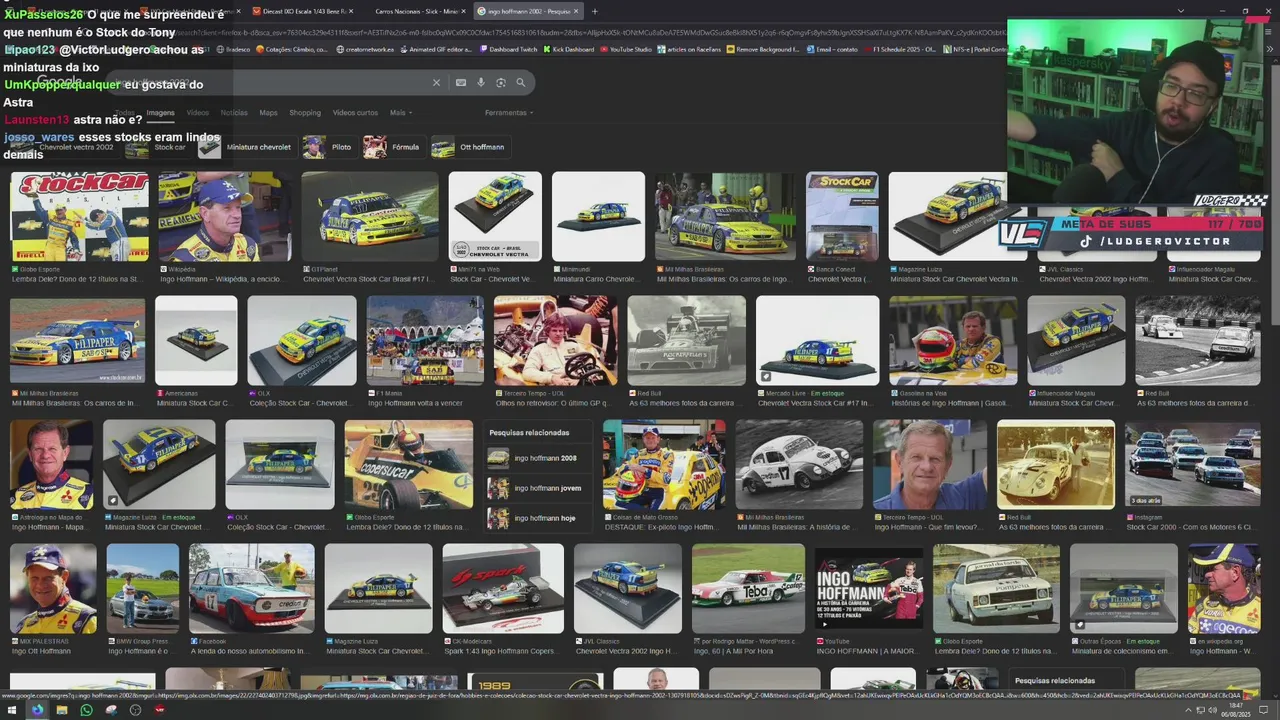This screenshot has width=1280, height=720.
Task: Open the Dashboard Twitch bookmark
Action: 509,49
